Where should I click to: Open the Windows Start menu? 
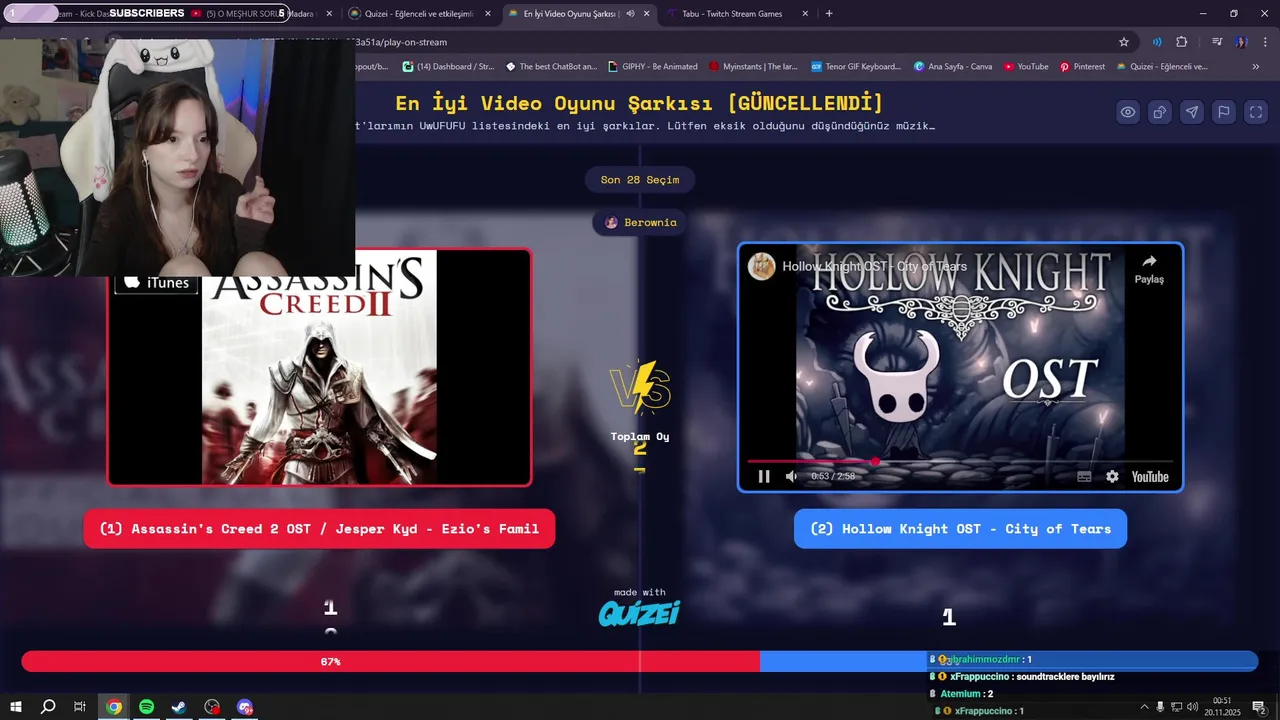[15, 707]
